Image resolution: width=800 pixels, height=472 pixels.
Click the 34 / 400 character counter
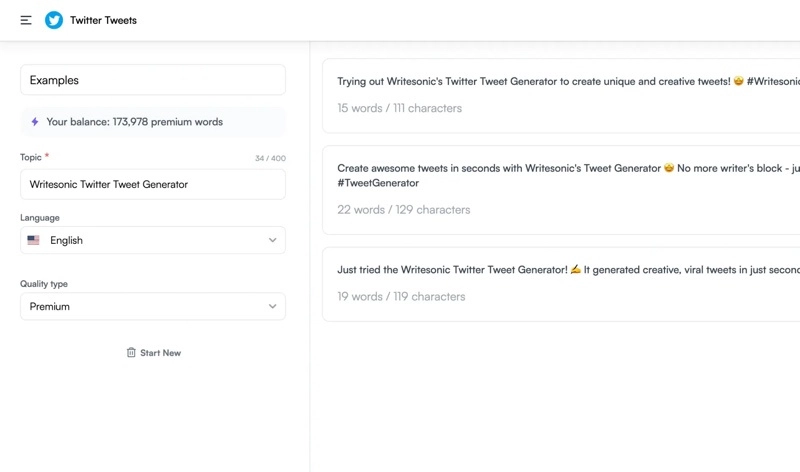[270, 158]
